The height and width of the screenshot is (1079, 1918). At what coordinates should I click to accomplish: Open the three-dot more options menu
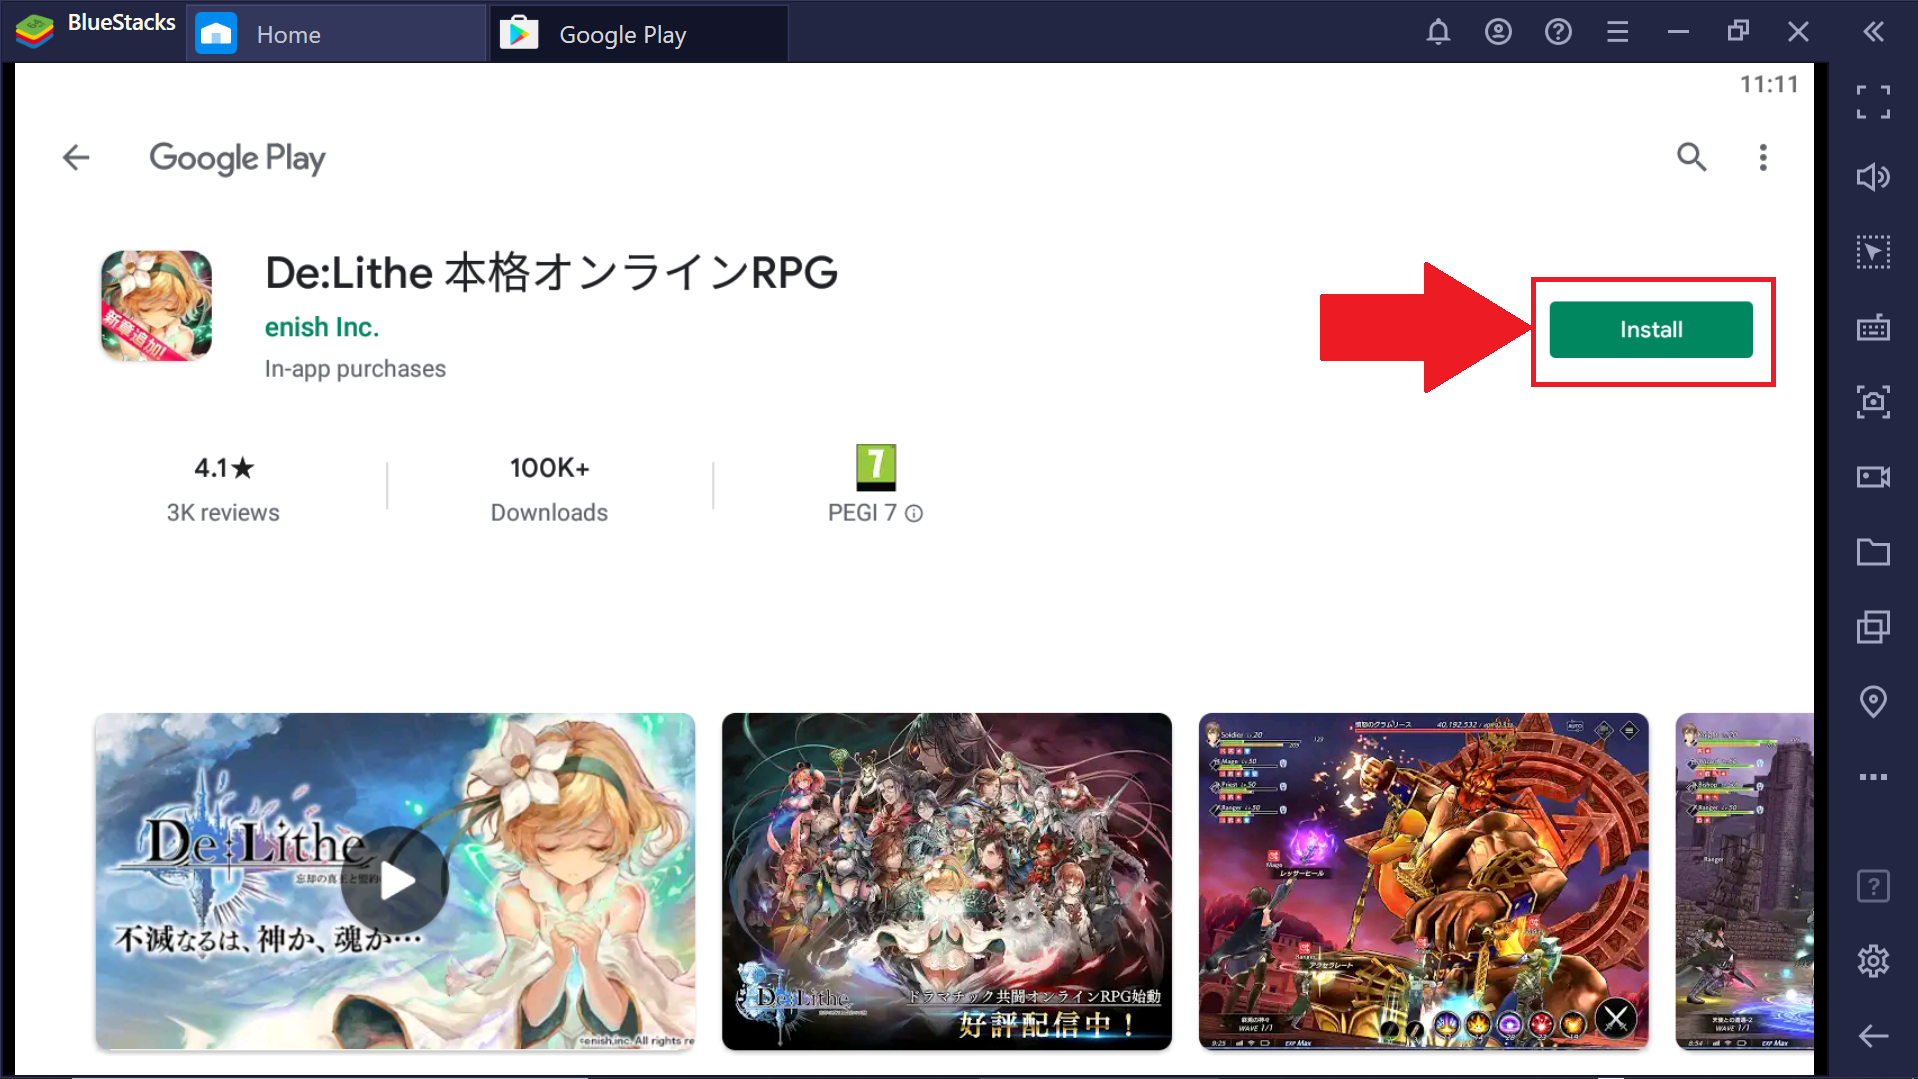1763,157
